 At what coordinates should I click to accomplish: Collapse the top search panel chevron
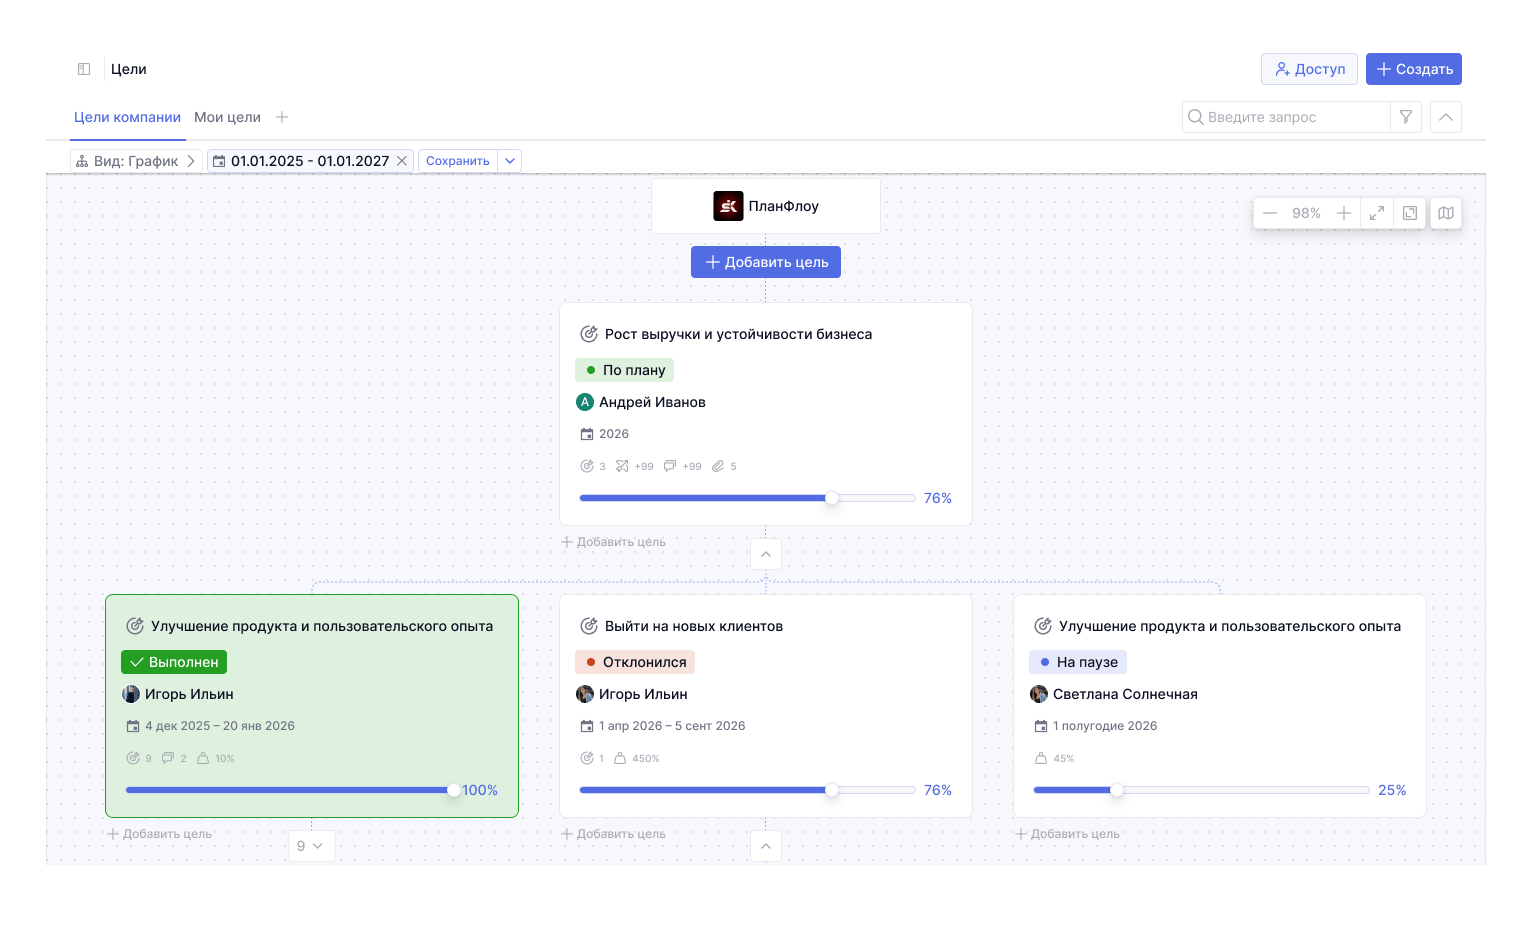1446,117
